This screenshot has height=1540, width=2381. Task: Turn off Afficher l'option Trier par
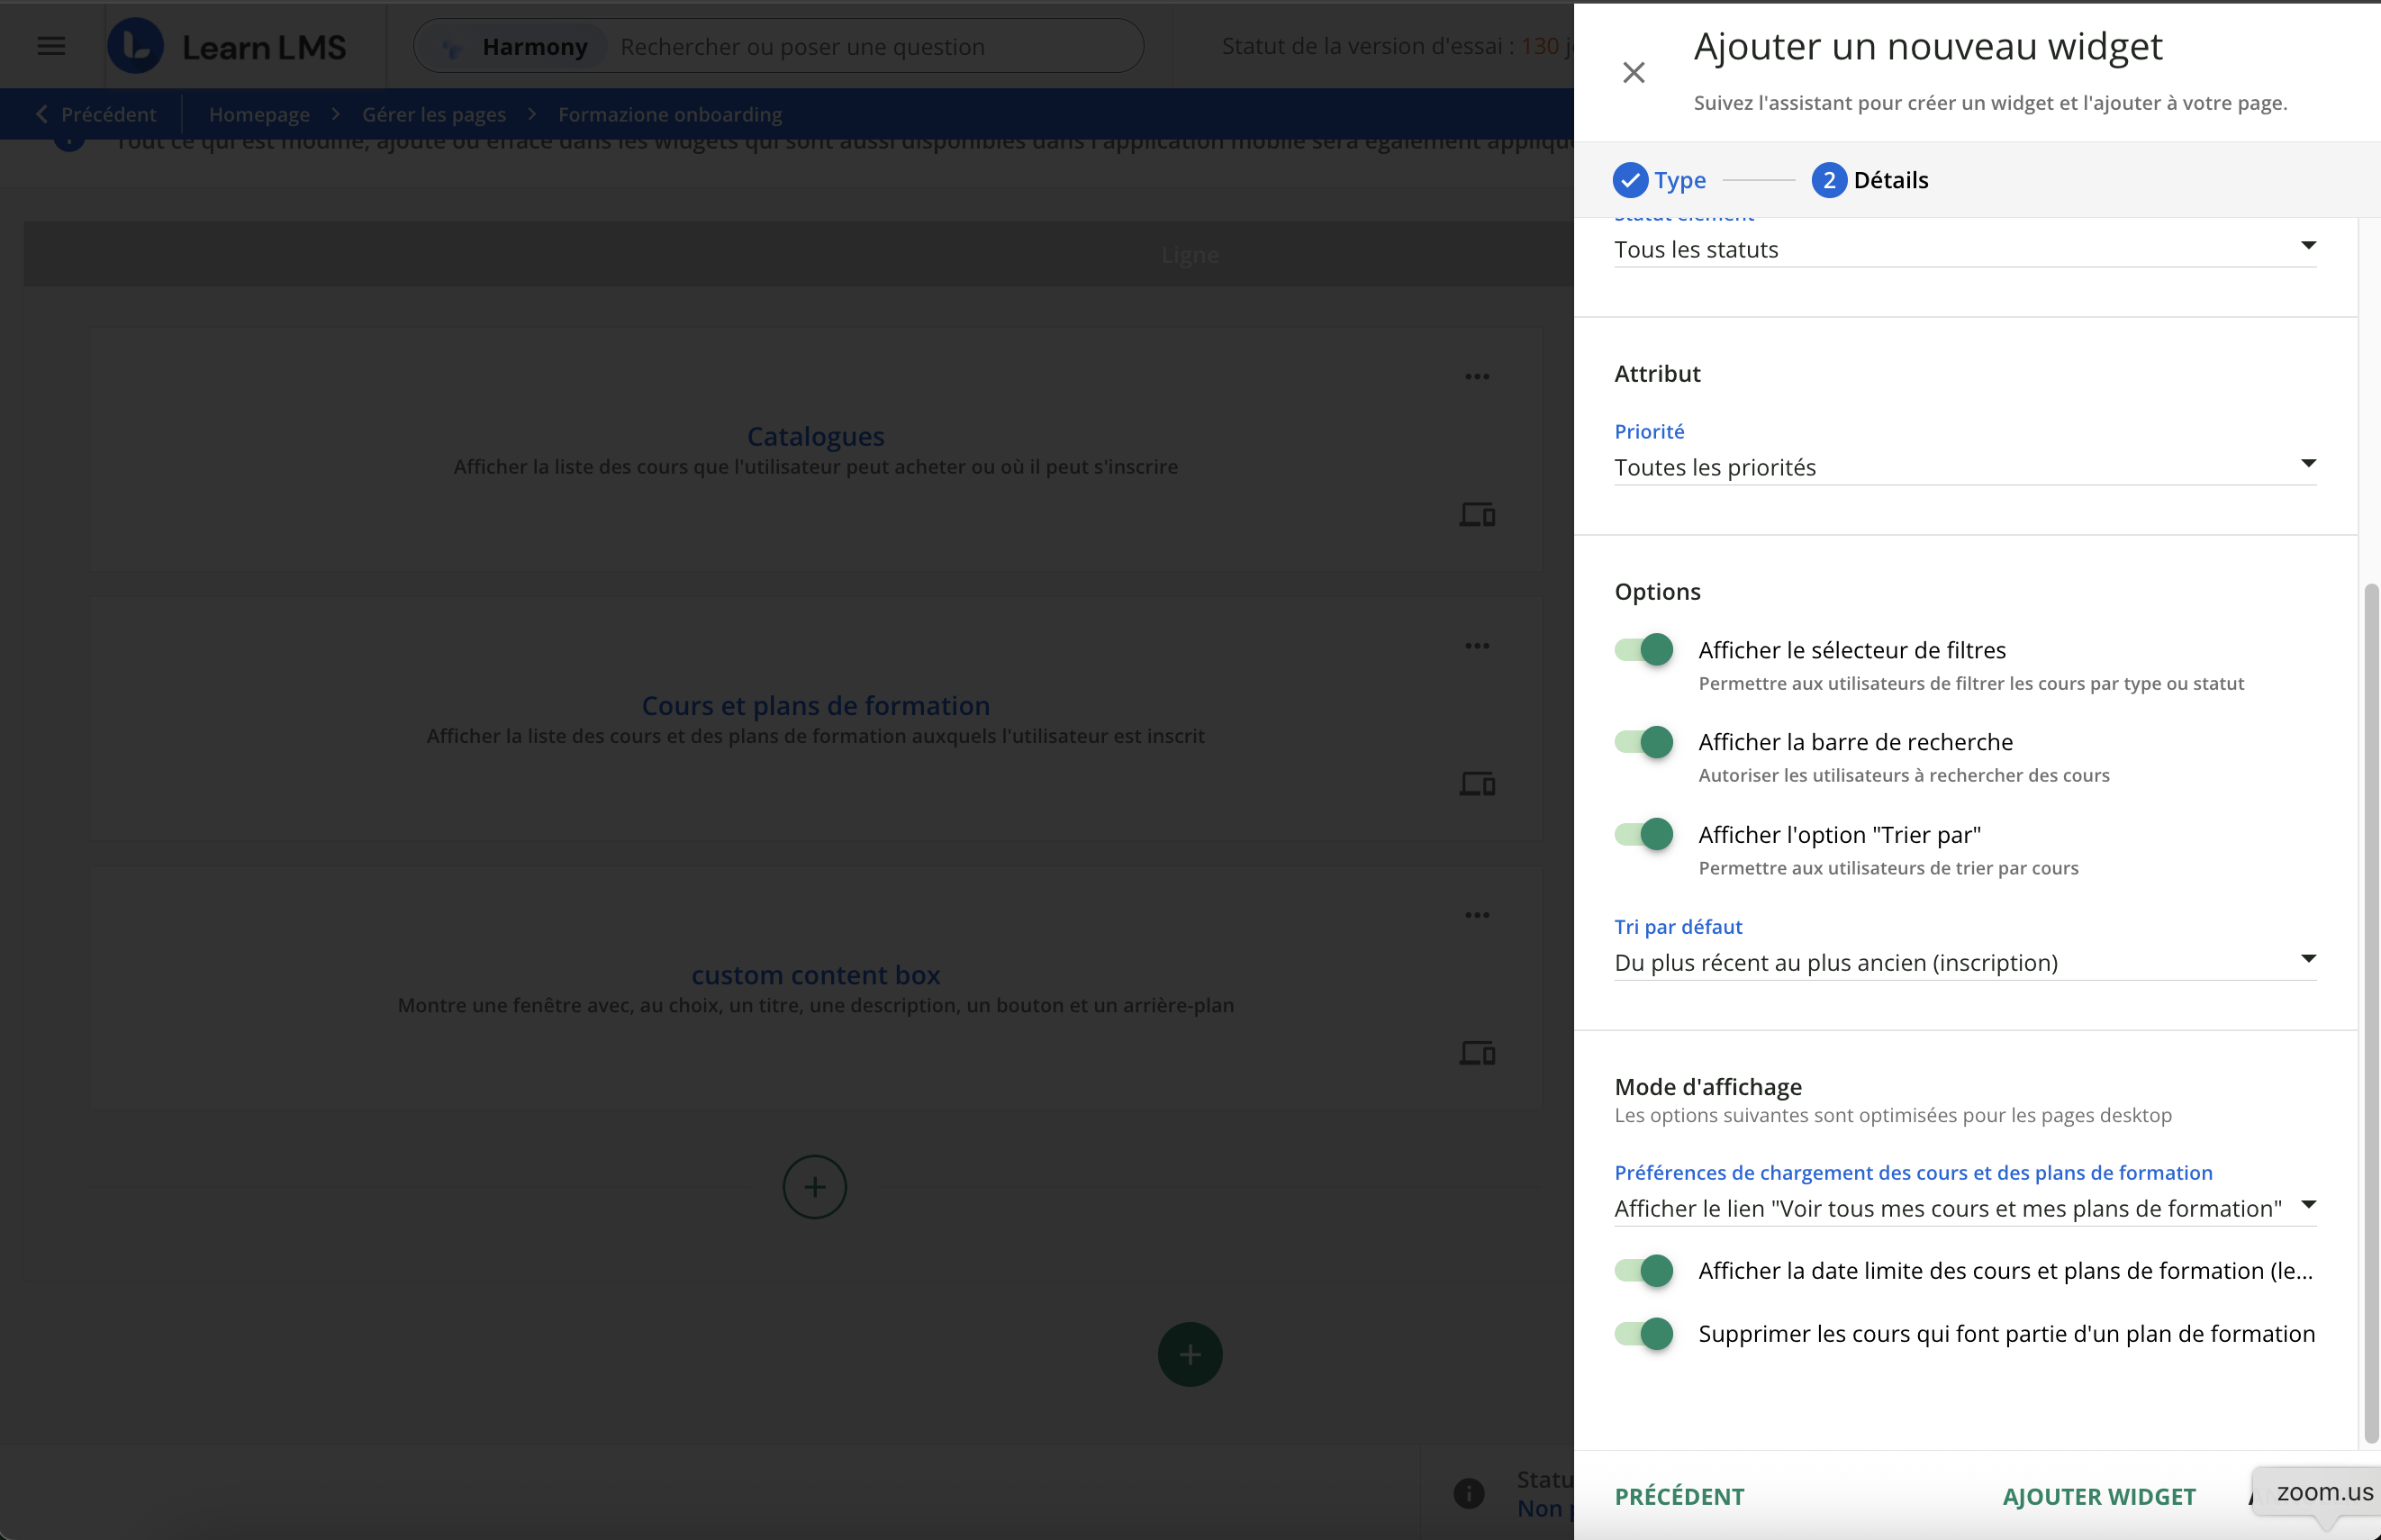point(1644,834)
